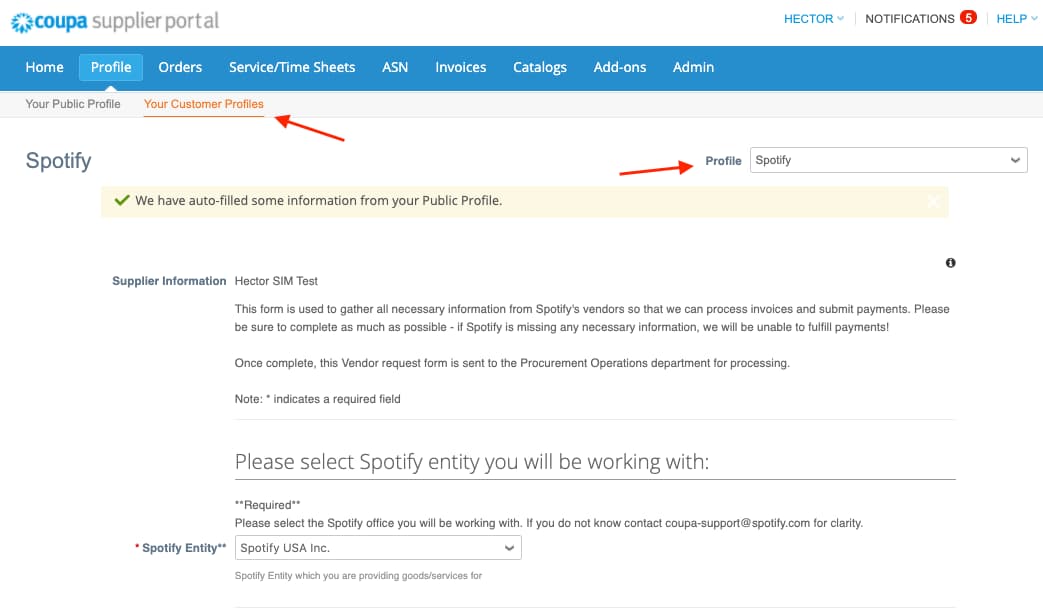This screenshot has height=609, width=1043.
Task: Expand the HELP dropdown menu
Action: [1017, 19]
